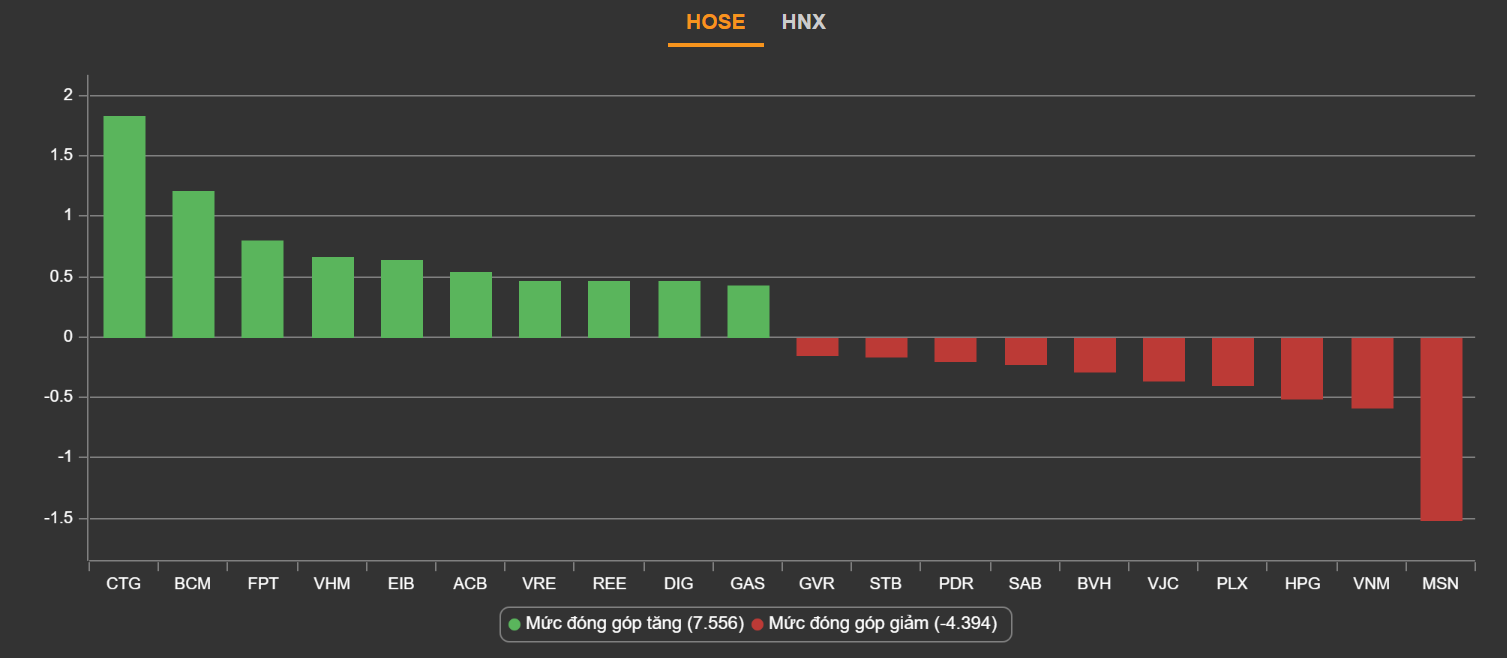Click the green BCM bar
The image size is (1507, 658).
coord(193,264)
